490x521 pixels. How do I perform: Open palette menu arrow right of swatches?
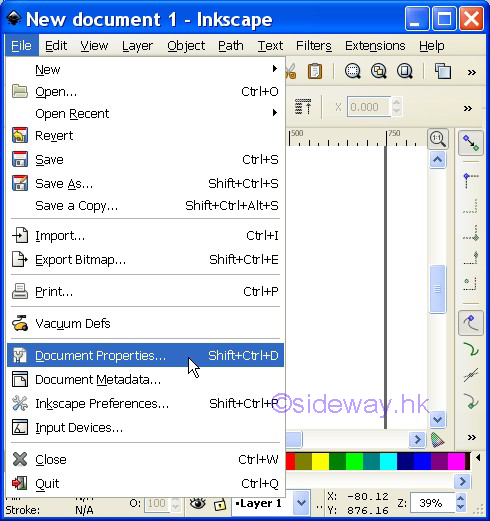click(x=478, y=458)
